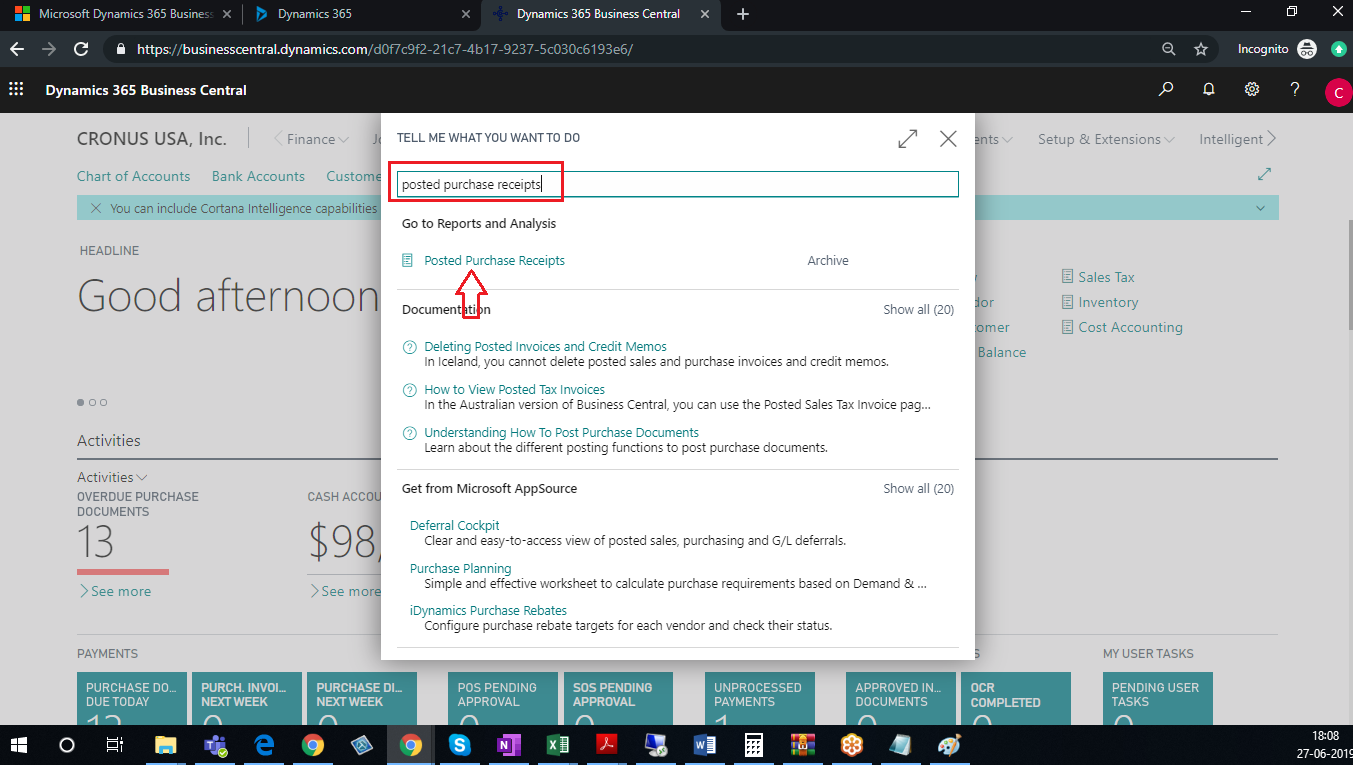Open the app launcher waffle icon
Image resolution: width=1353 pixels, height=765 pixels.
tap(16, 90)
